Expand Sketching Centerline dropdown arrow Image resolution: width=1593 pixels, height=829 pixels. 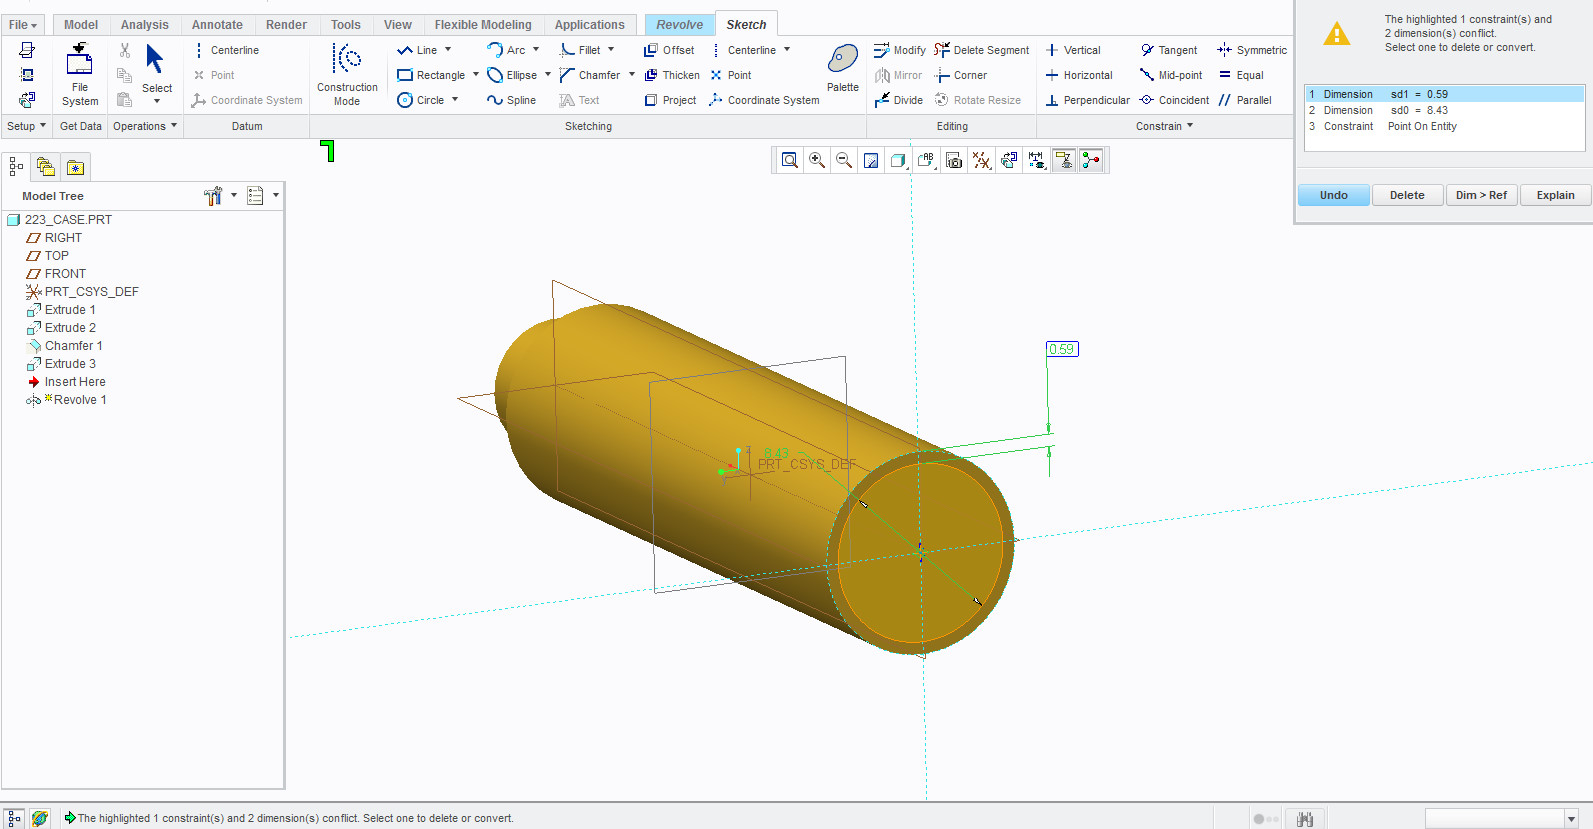(x=787, y=49)
